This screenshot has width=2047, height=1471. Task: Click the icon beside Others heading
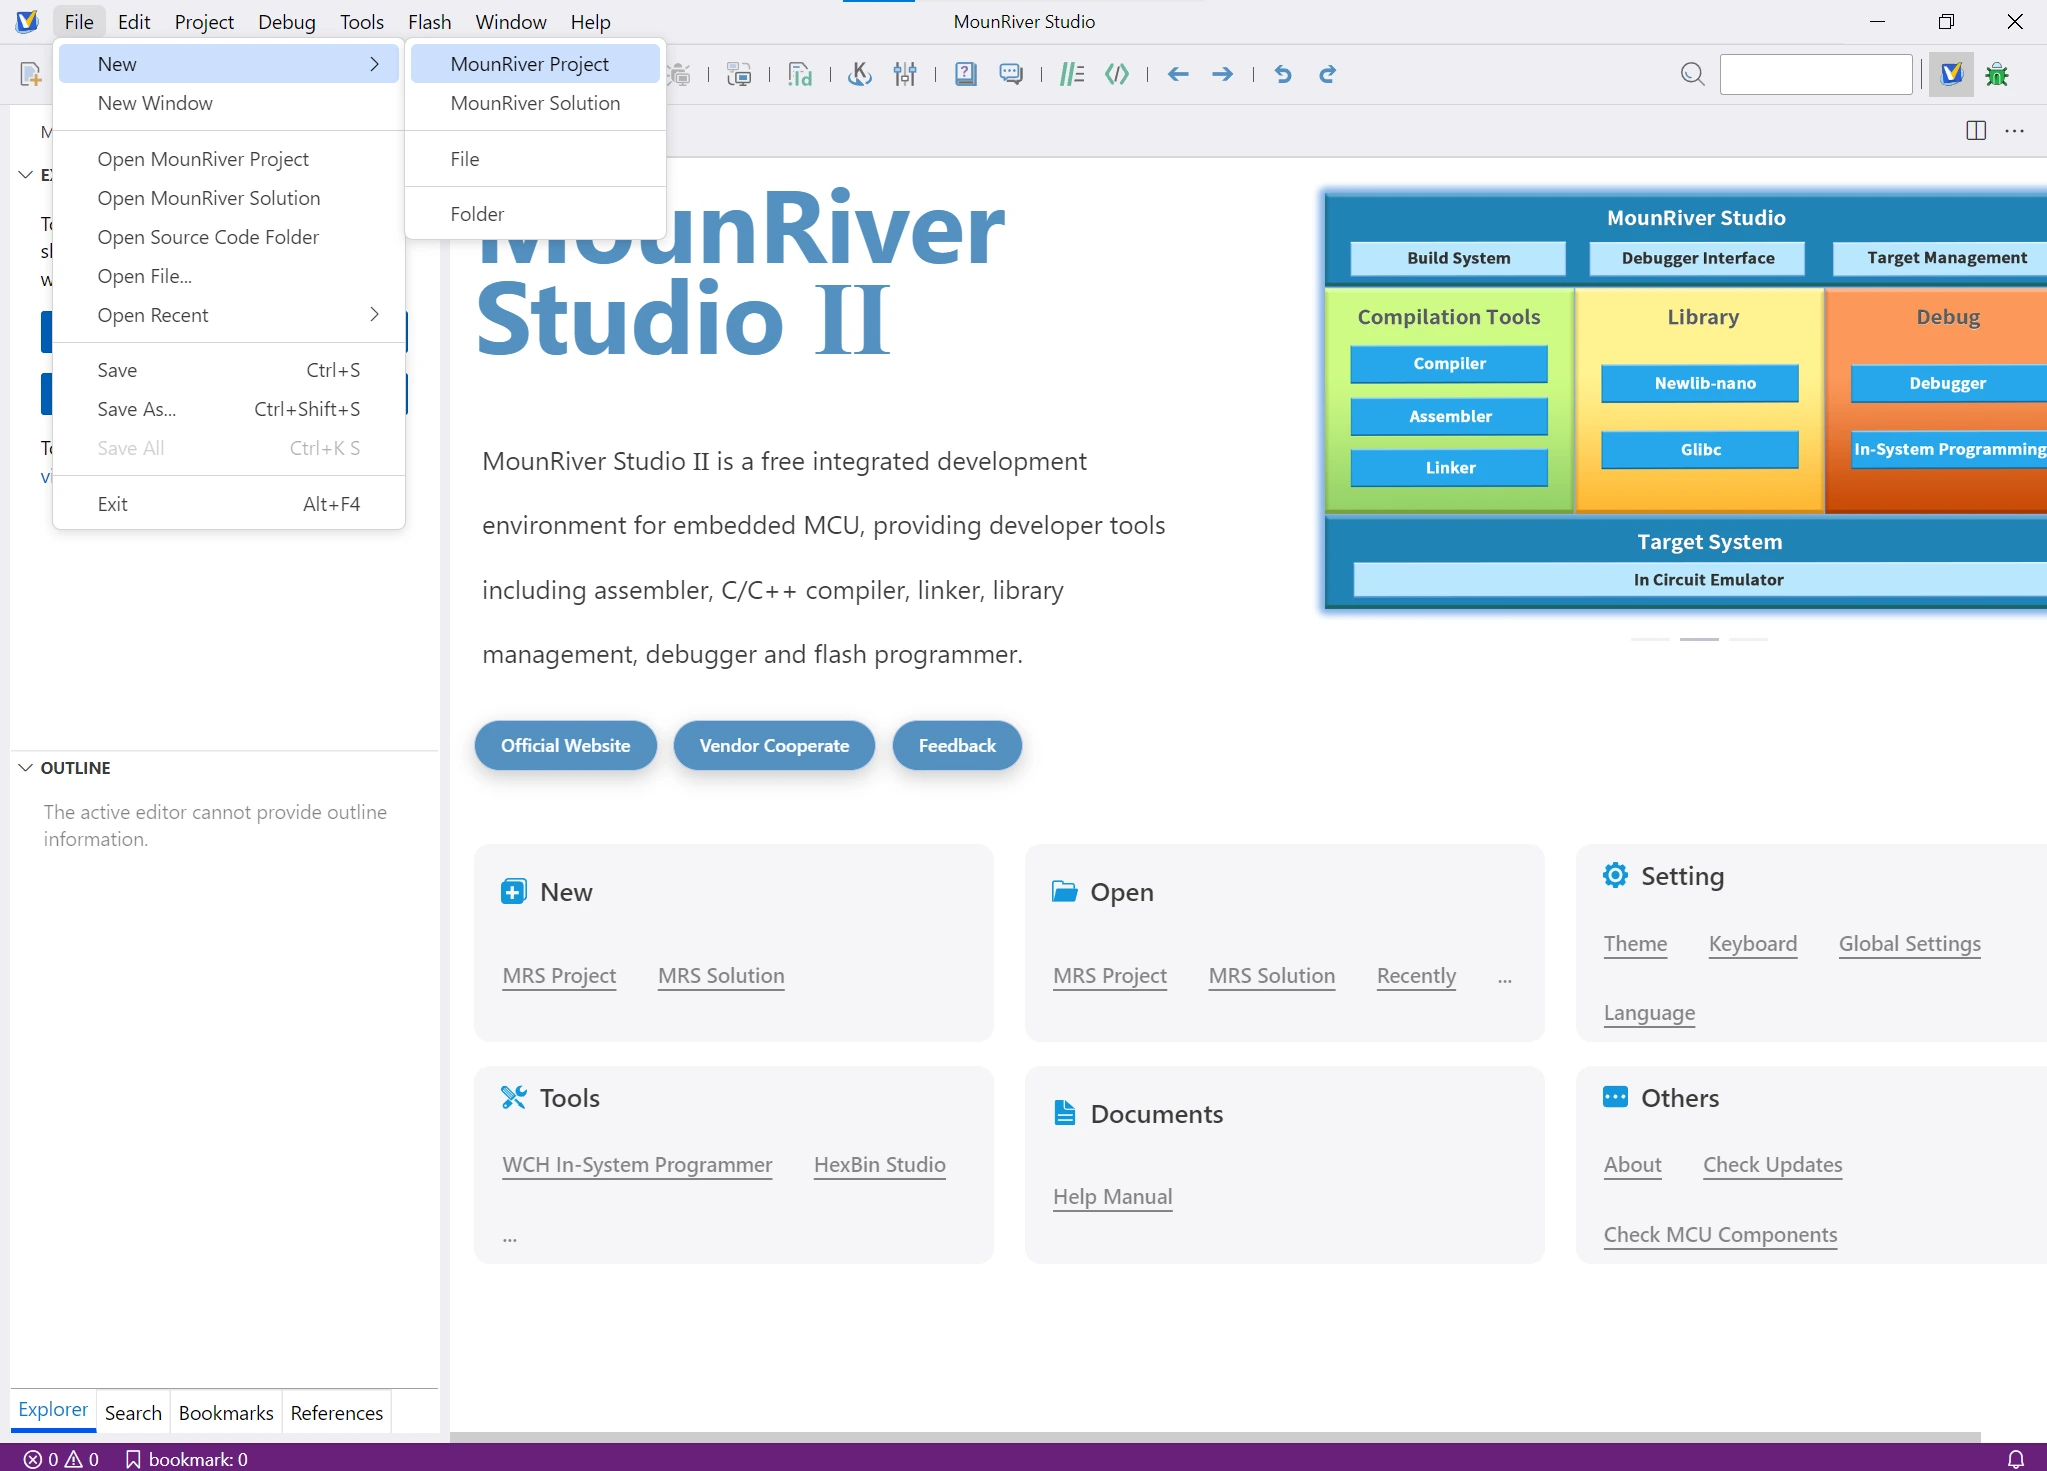click(x=1615, y=1097)
